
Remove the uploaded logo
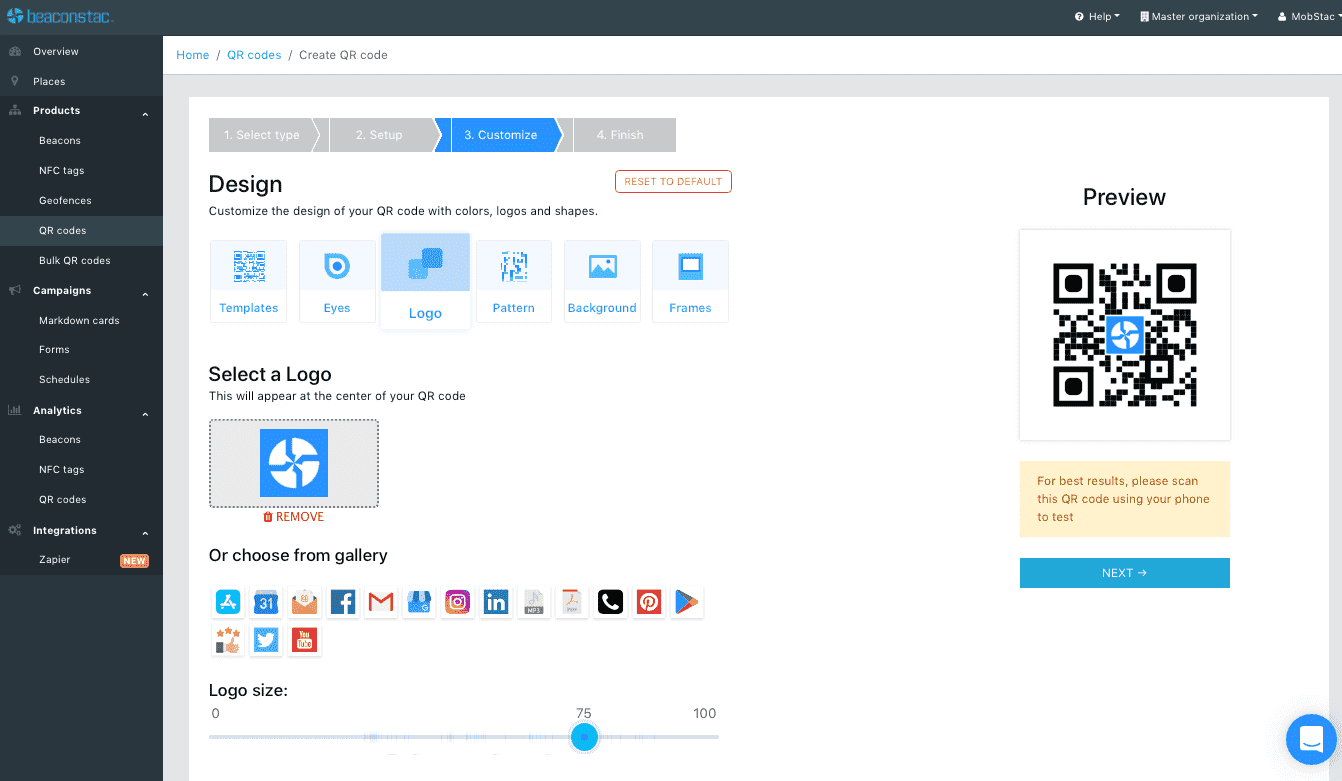click(x=294, y=517)
